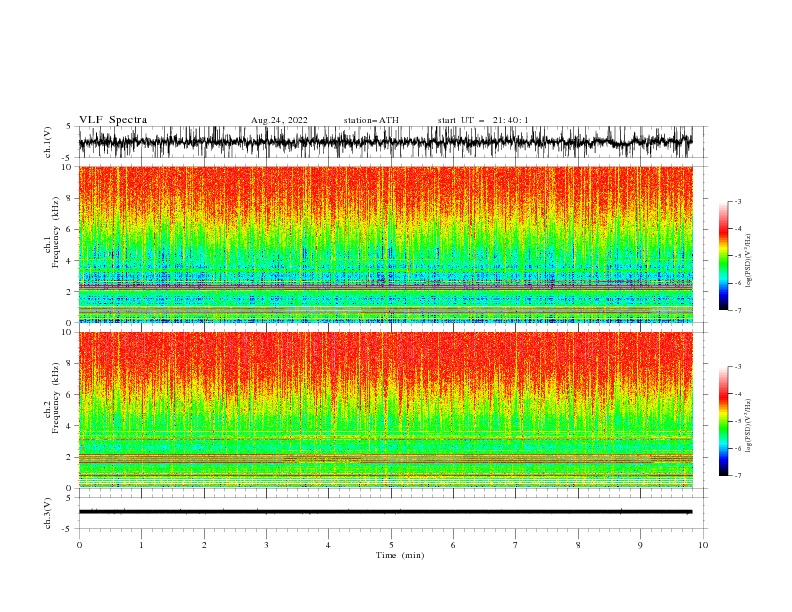Screen dimensions: 792x612
Task: Click tick "4" on the Time axis
Action: tap(329, 545)
